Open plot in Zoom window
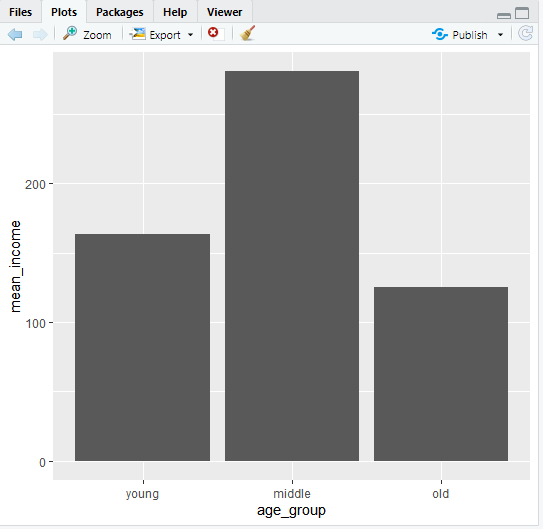543x529 pixels. pyautogui.click(x=87, y=34)
